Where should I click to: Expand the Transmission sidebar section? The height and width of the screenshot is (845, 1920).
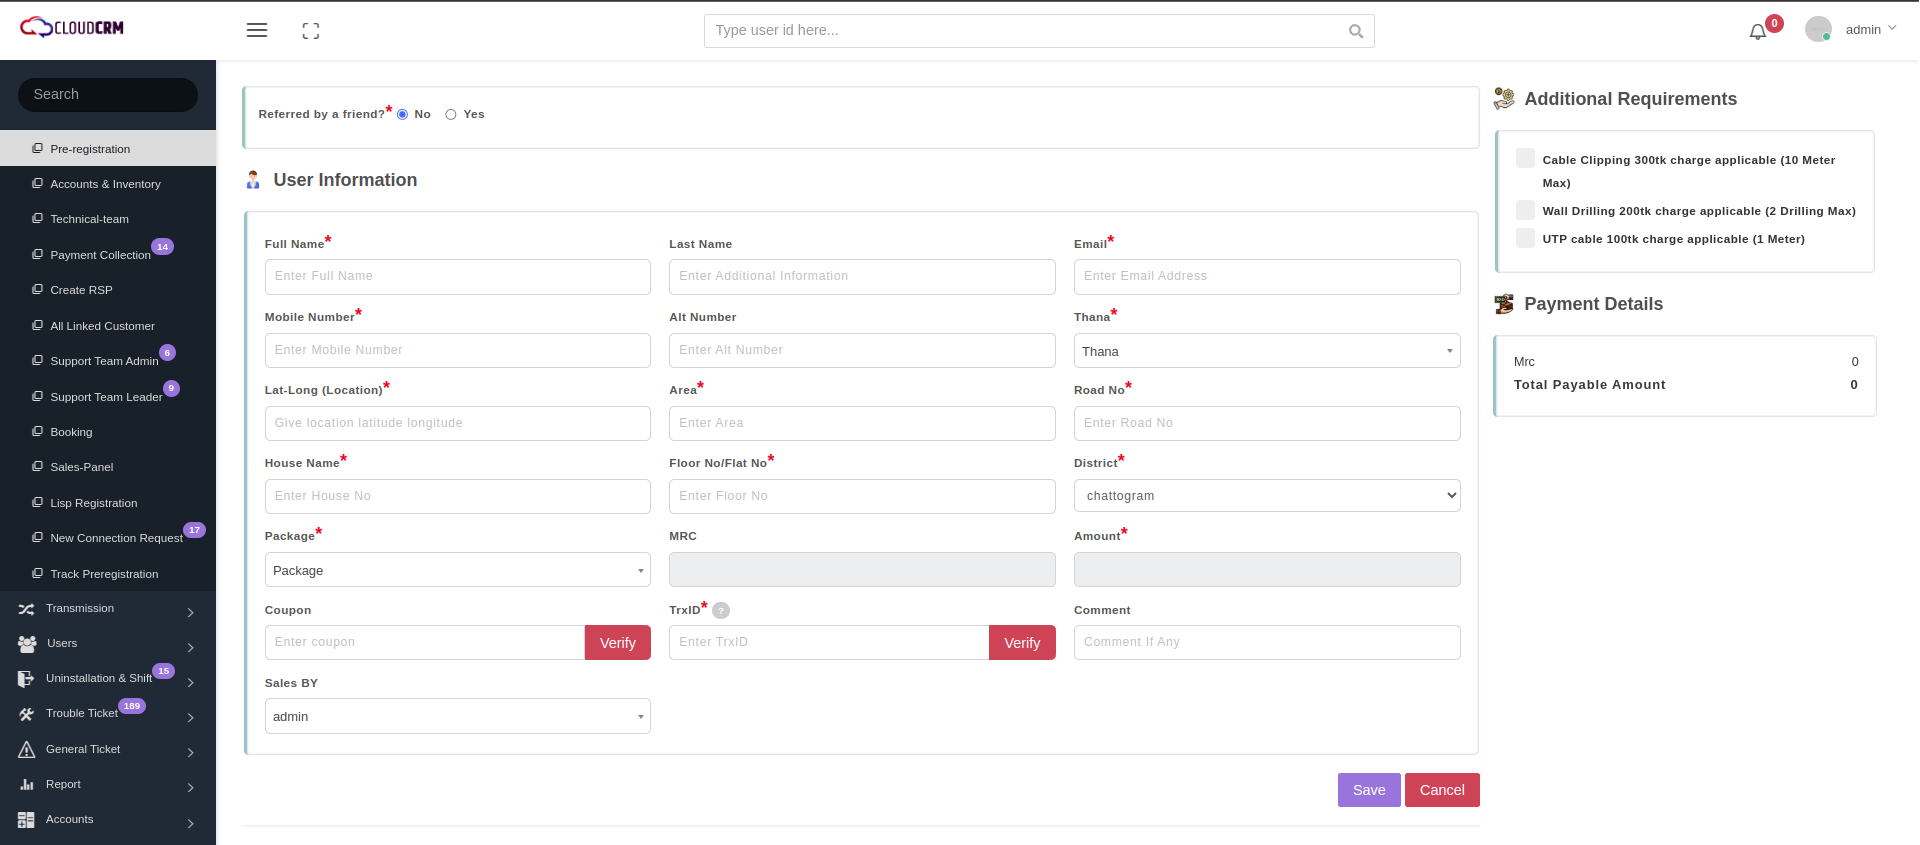pos(108,609)
